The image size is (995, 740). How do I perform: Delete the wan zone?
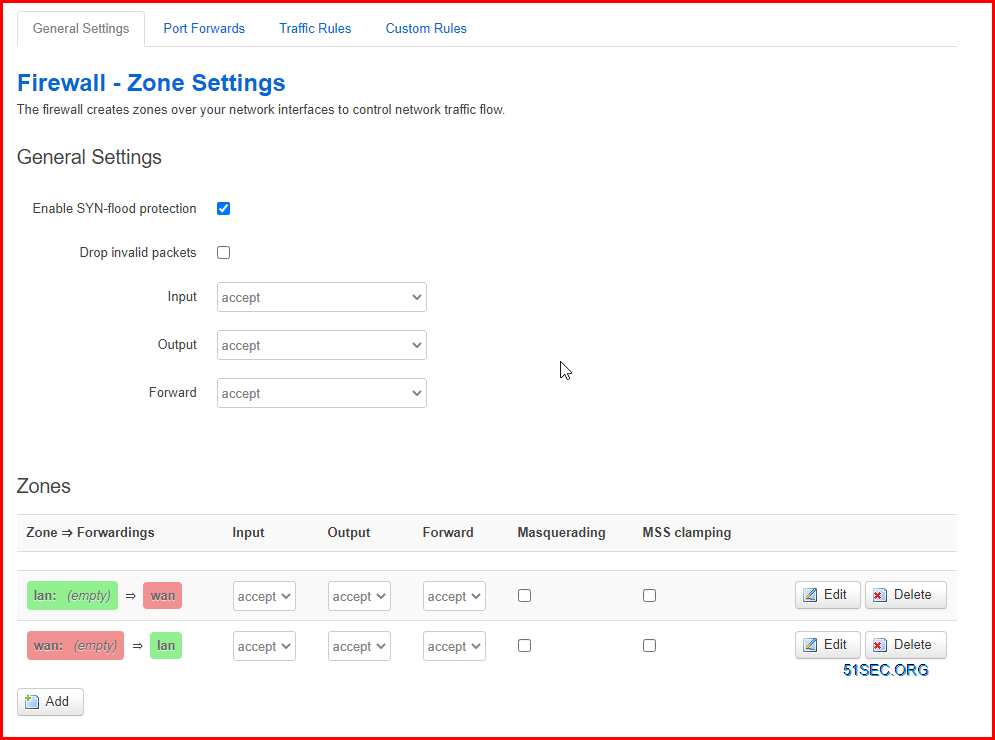[906, 645]
